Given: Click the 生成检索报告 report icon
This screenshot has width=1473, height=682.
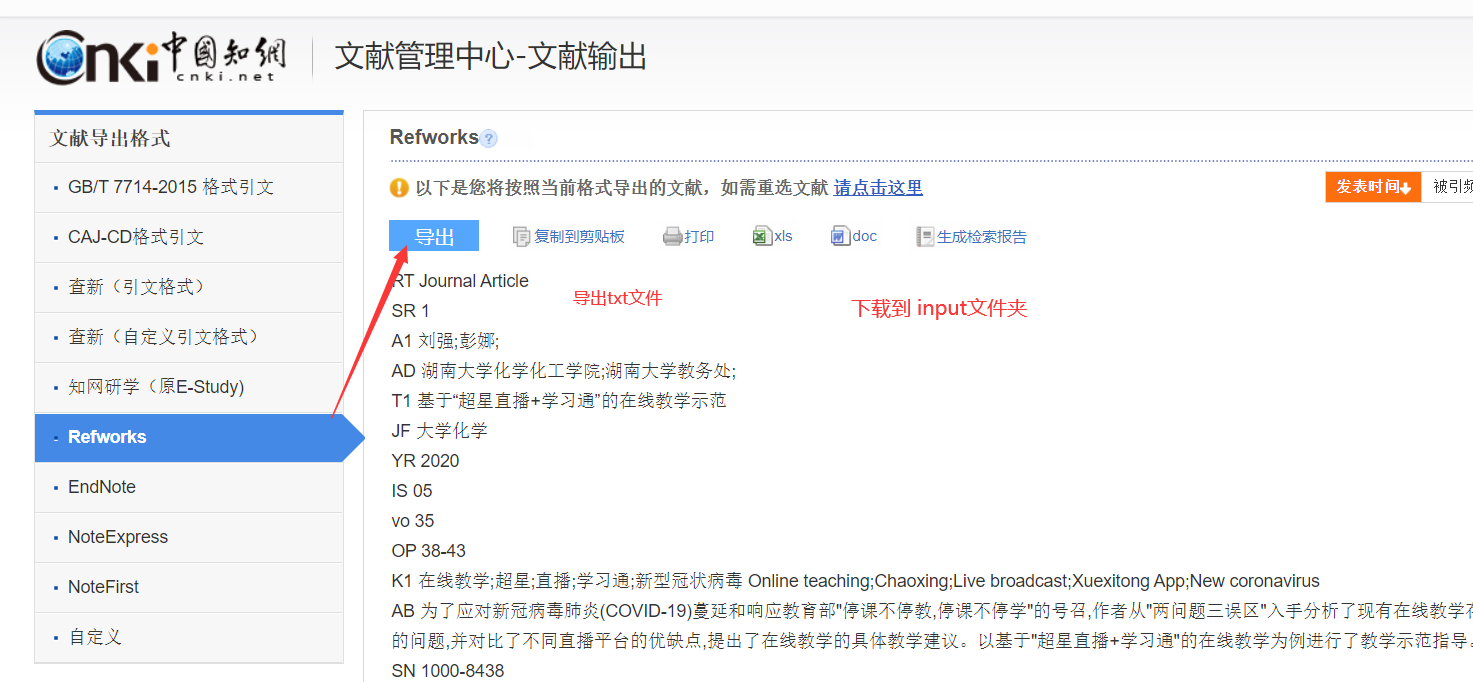Looking at the screenshot, I should [970, 236].
